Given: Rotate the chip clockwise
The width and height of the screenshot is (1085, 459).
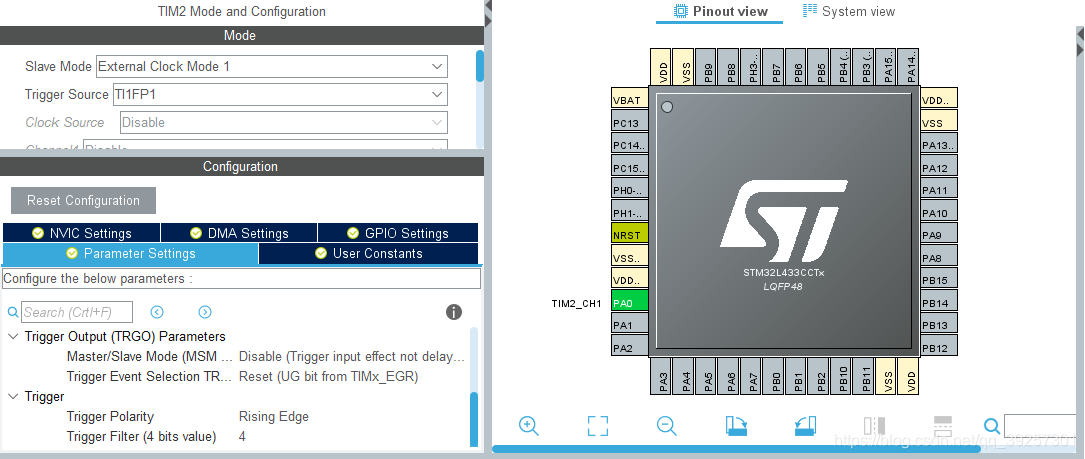Looking at the screenshot, I should pos(736,426).
